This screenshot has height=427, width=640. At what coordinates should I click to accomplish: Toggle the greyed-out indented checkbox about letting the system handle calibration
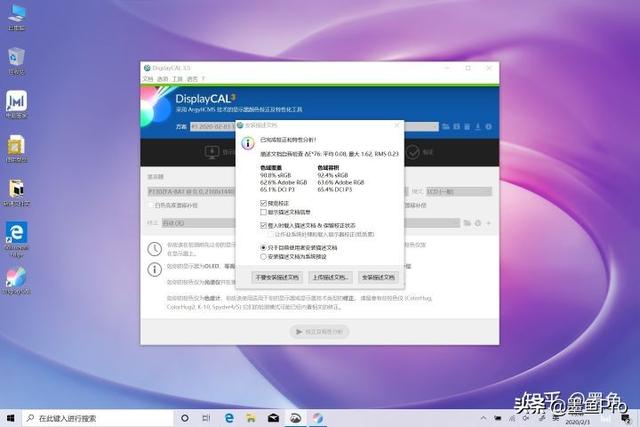pyautogui.click(x=270, y=234)
